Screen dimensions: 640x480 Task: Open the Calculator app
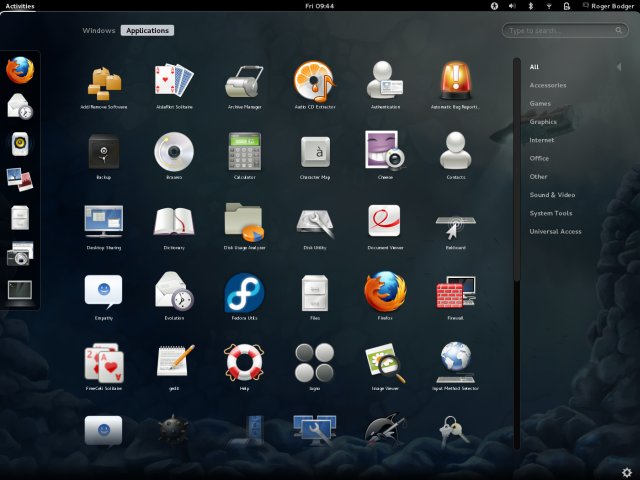244,155
